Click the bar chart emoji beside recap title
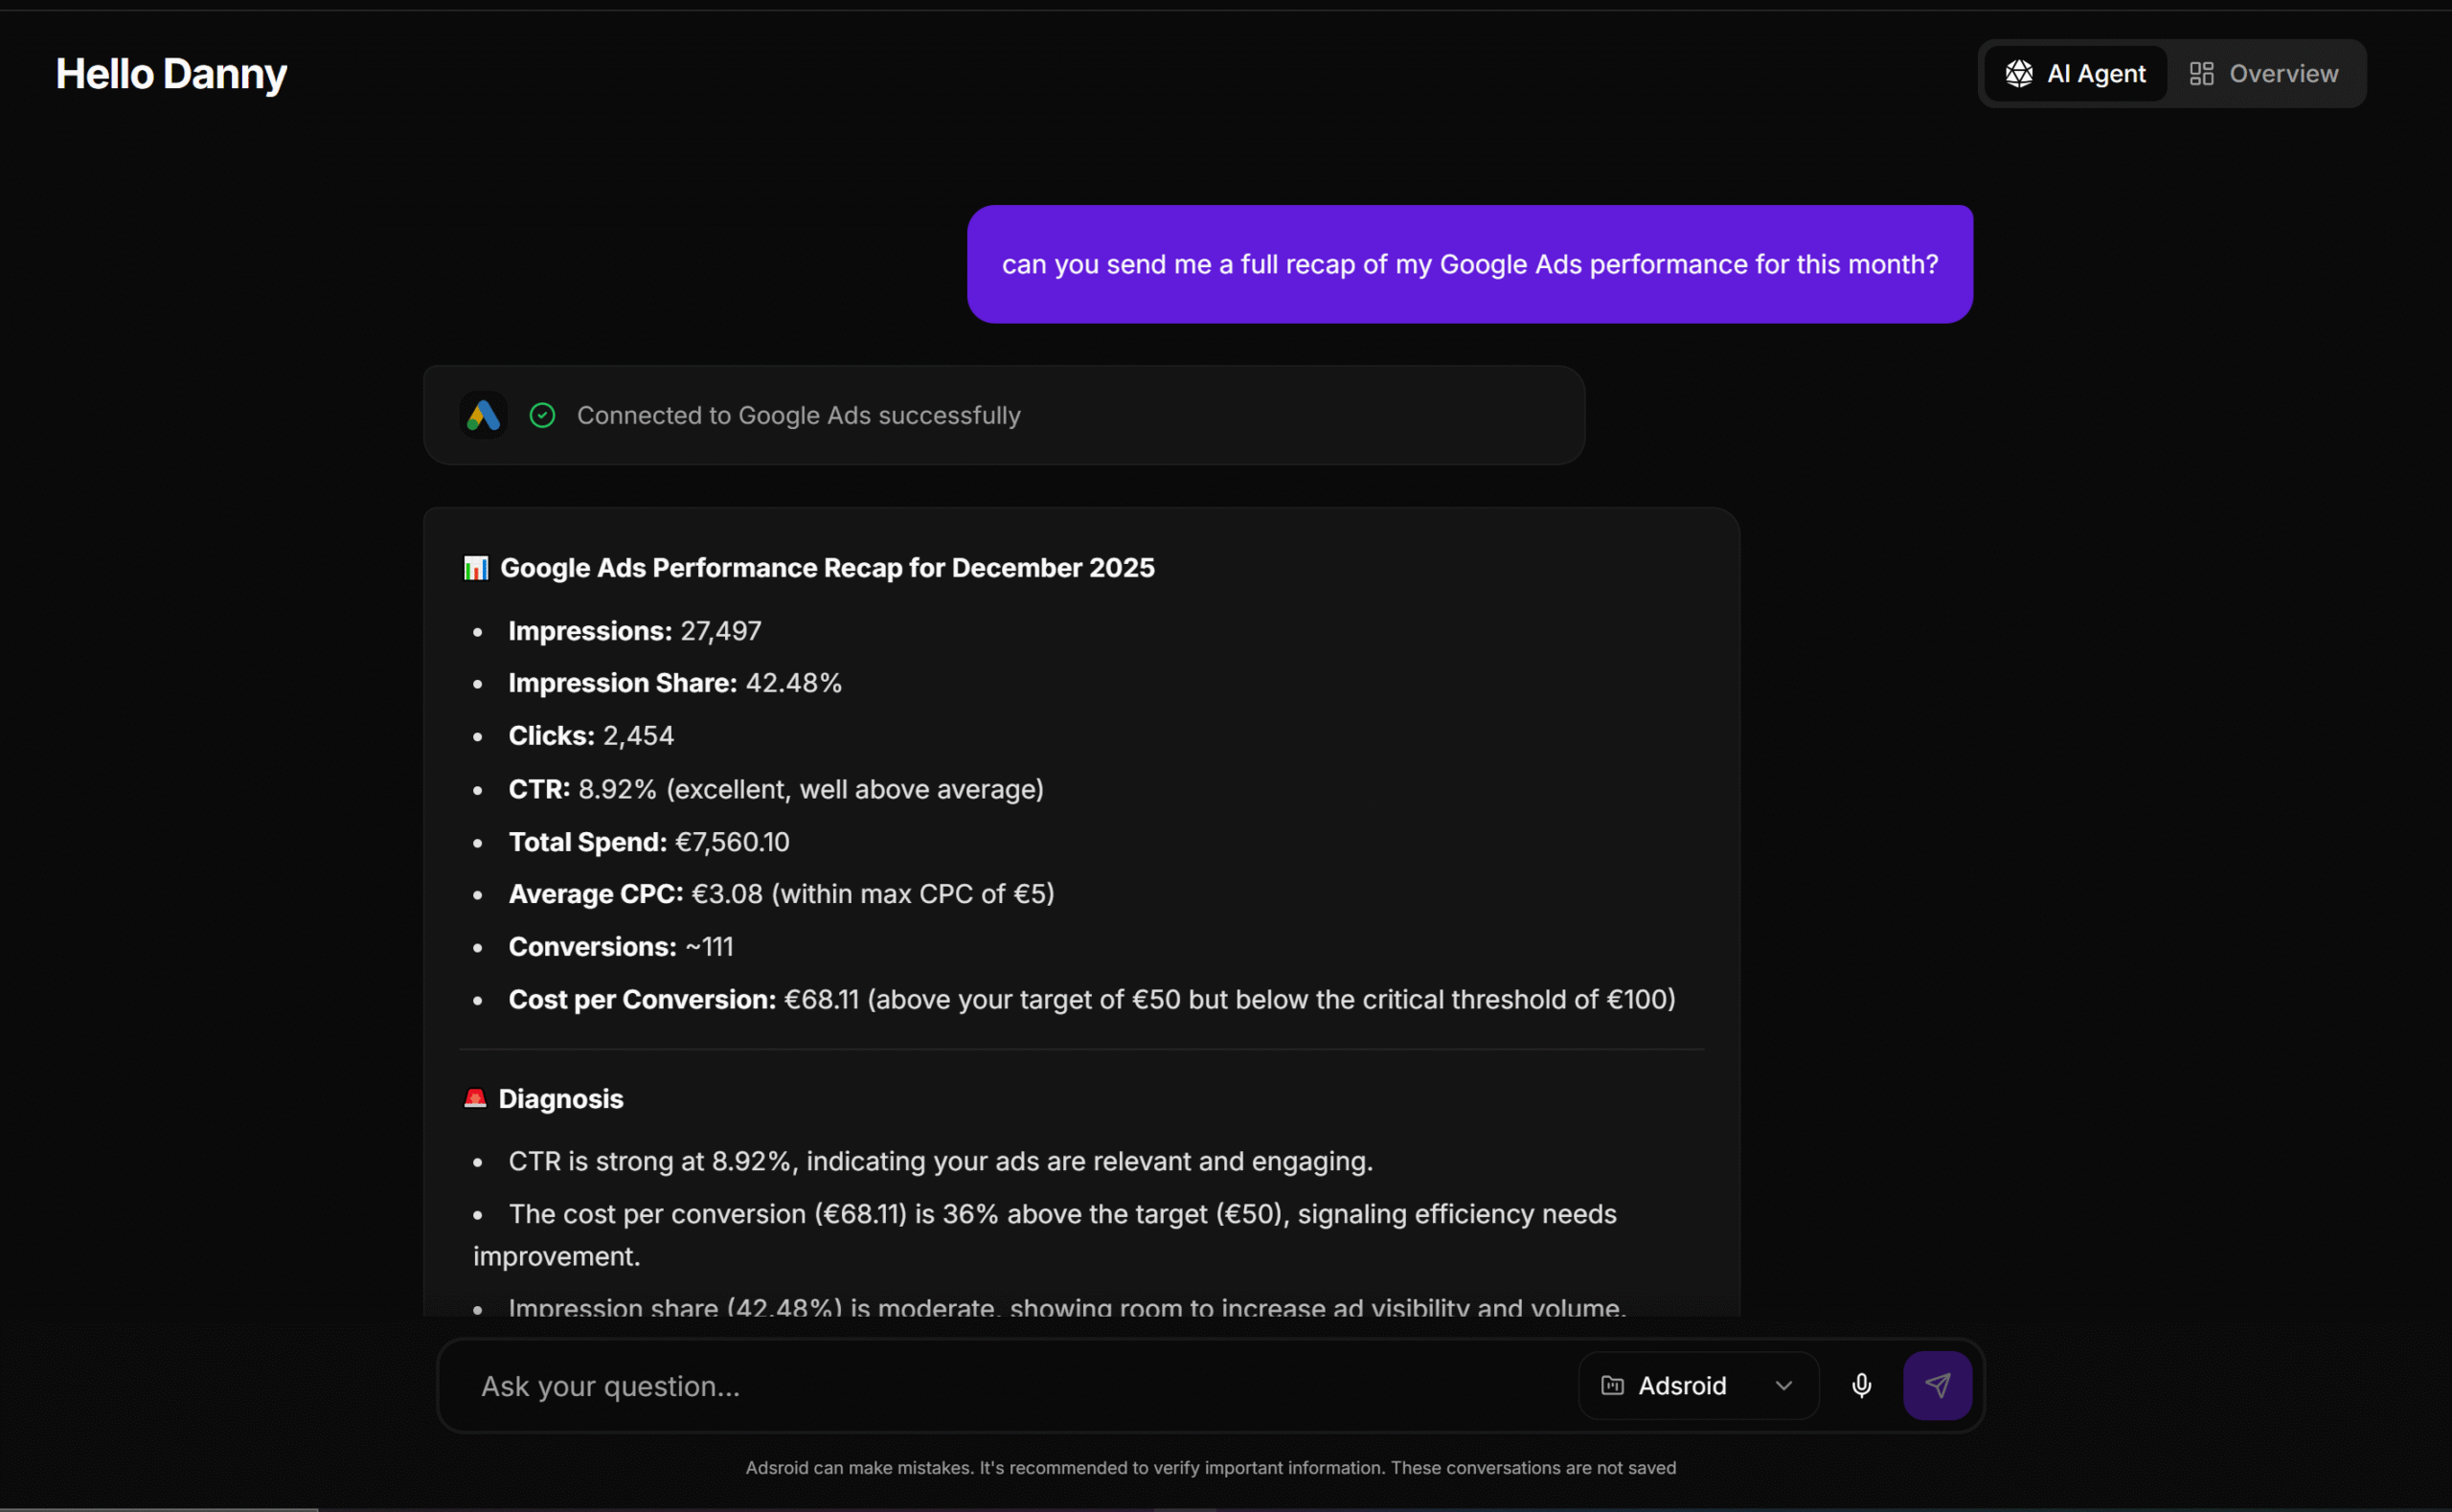Screen dimensions: 2452x1512 (x=476, y=568)
